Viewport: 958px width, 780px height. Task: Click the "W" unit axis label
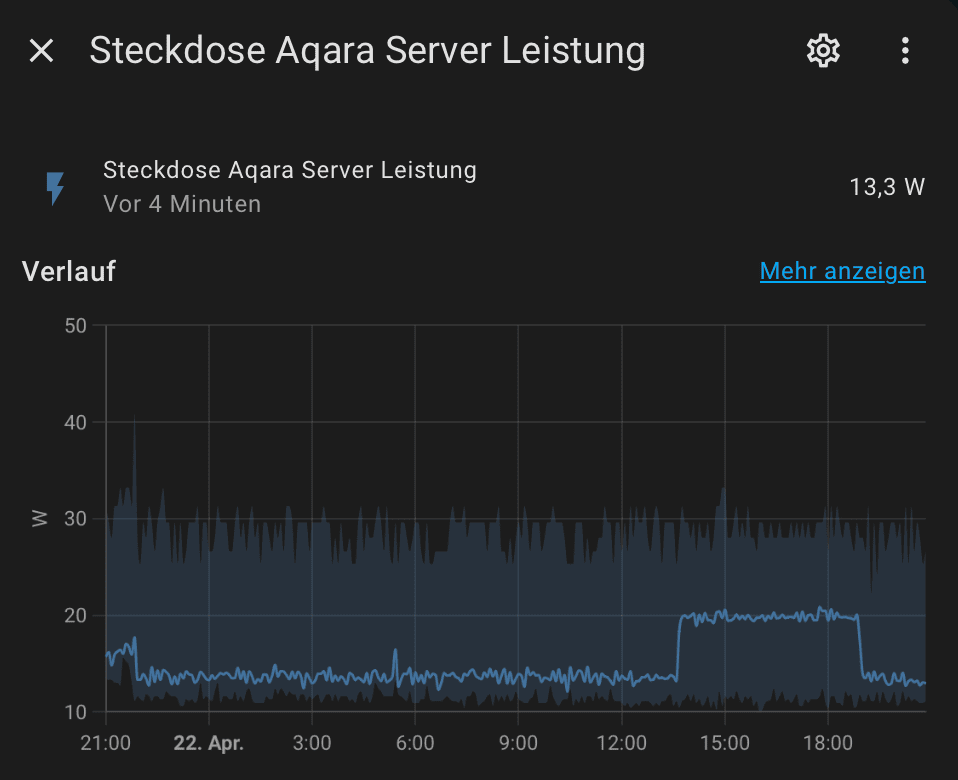pos(40,518)
